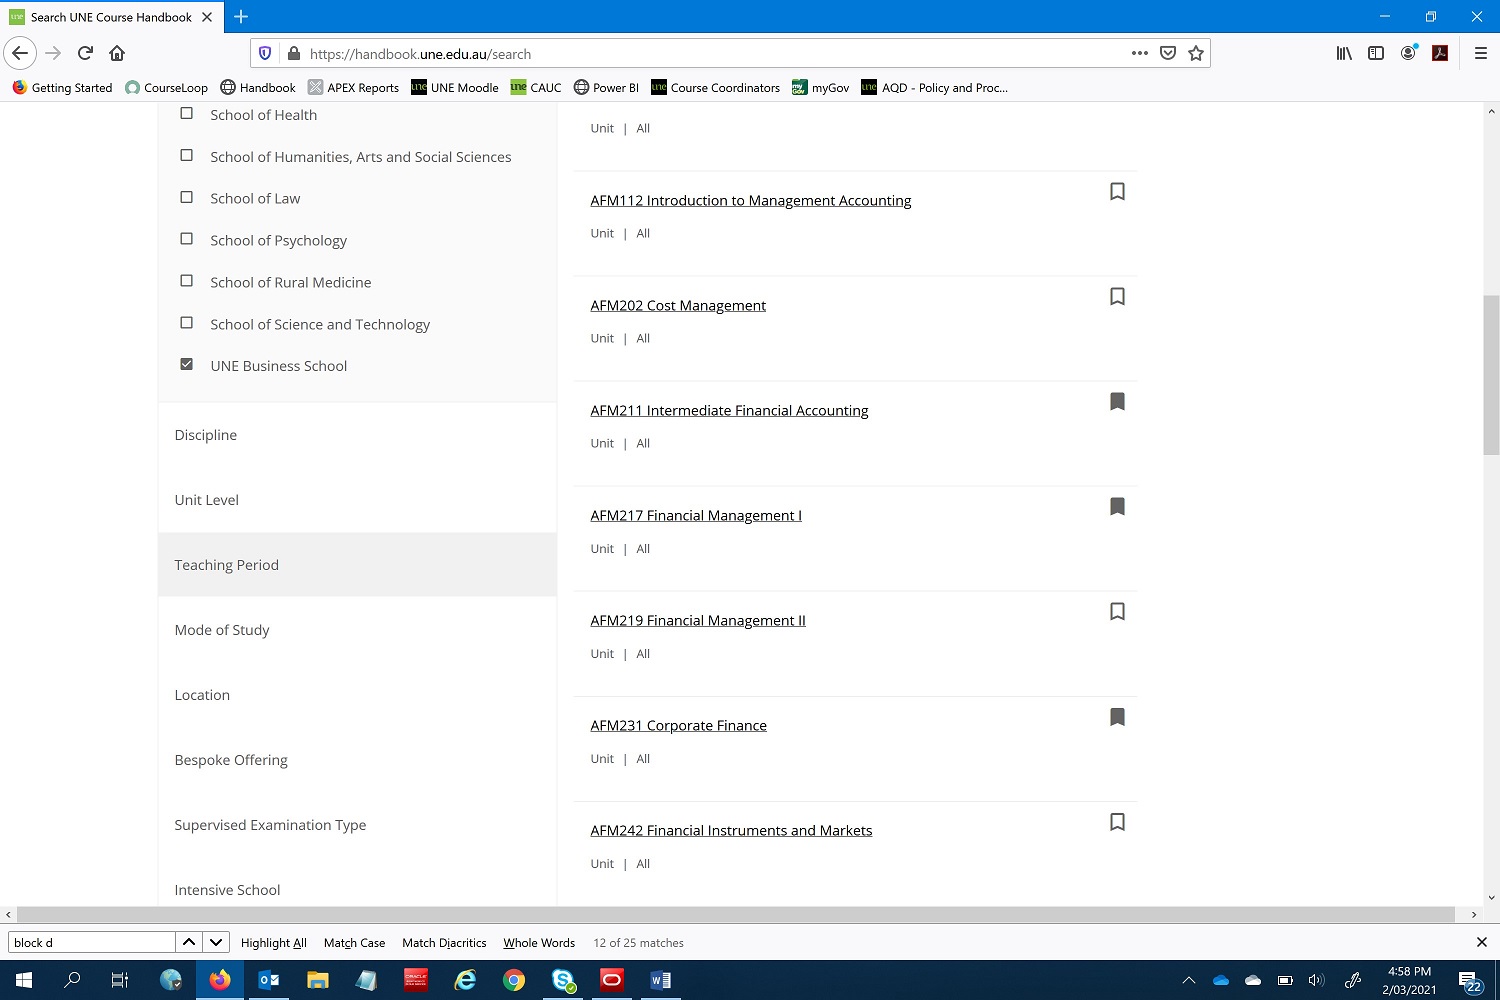Click the vertical page scrollbar thumb
The height and width of the screenshot is (1000, 1500).
(x=1491, y=375)
